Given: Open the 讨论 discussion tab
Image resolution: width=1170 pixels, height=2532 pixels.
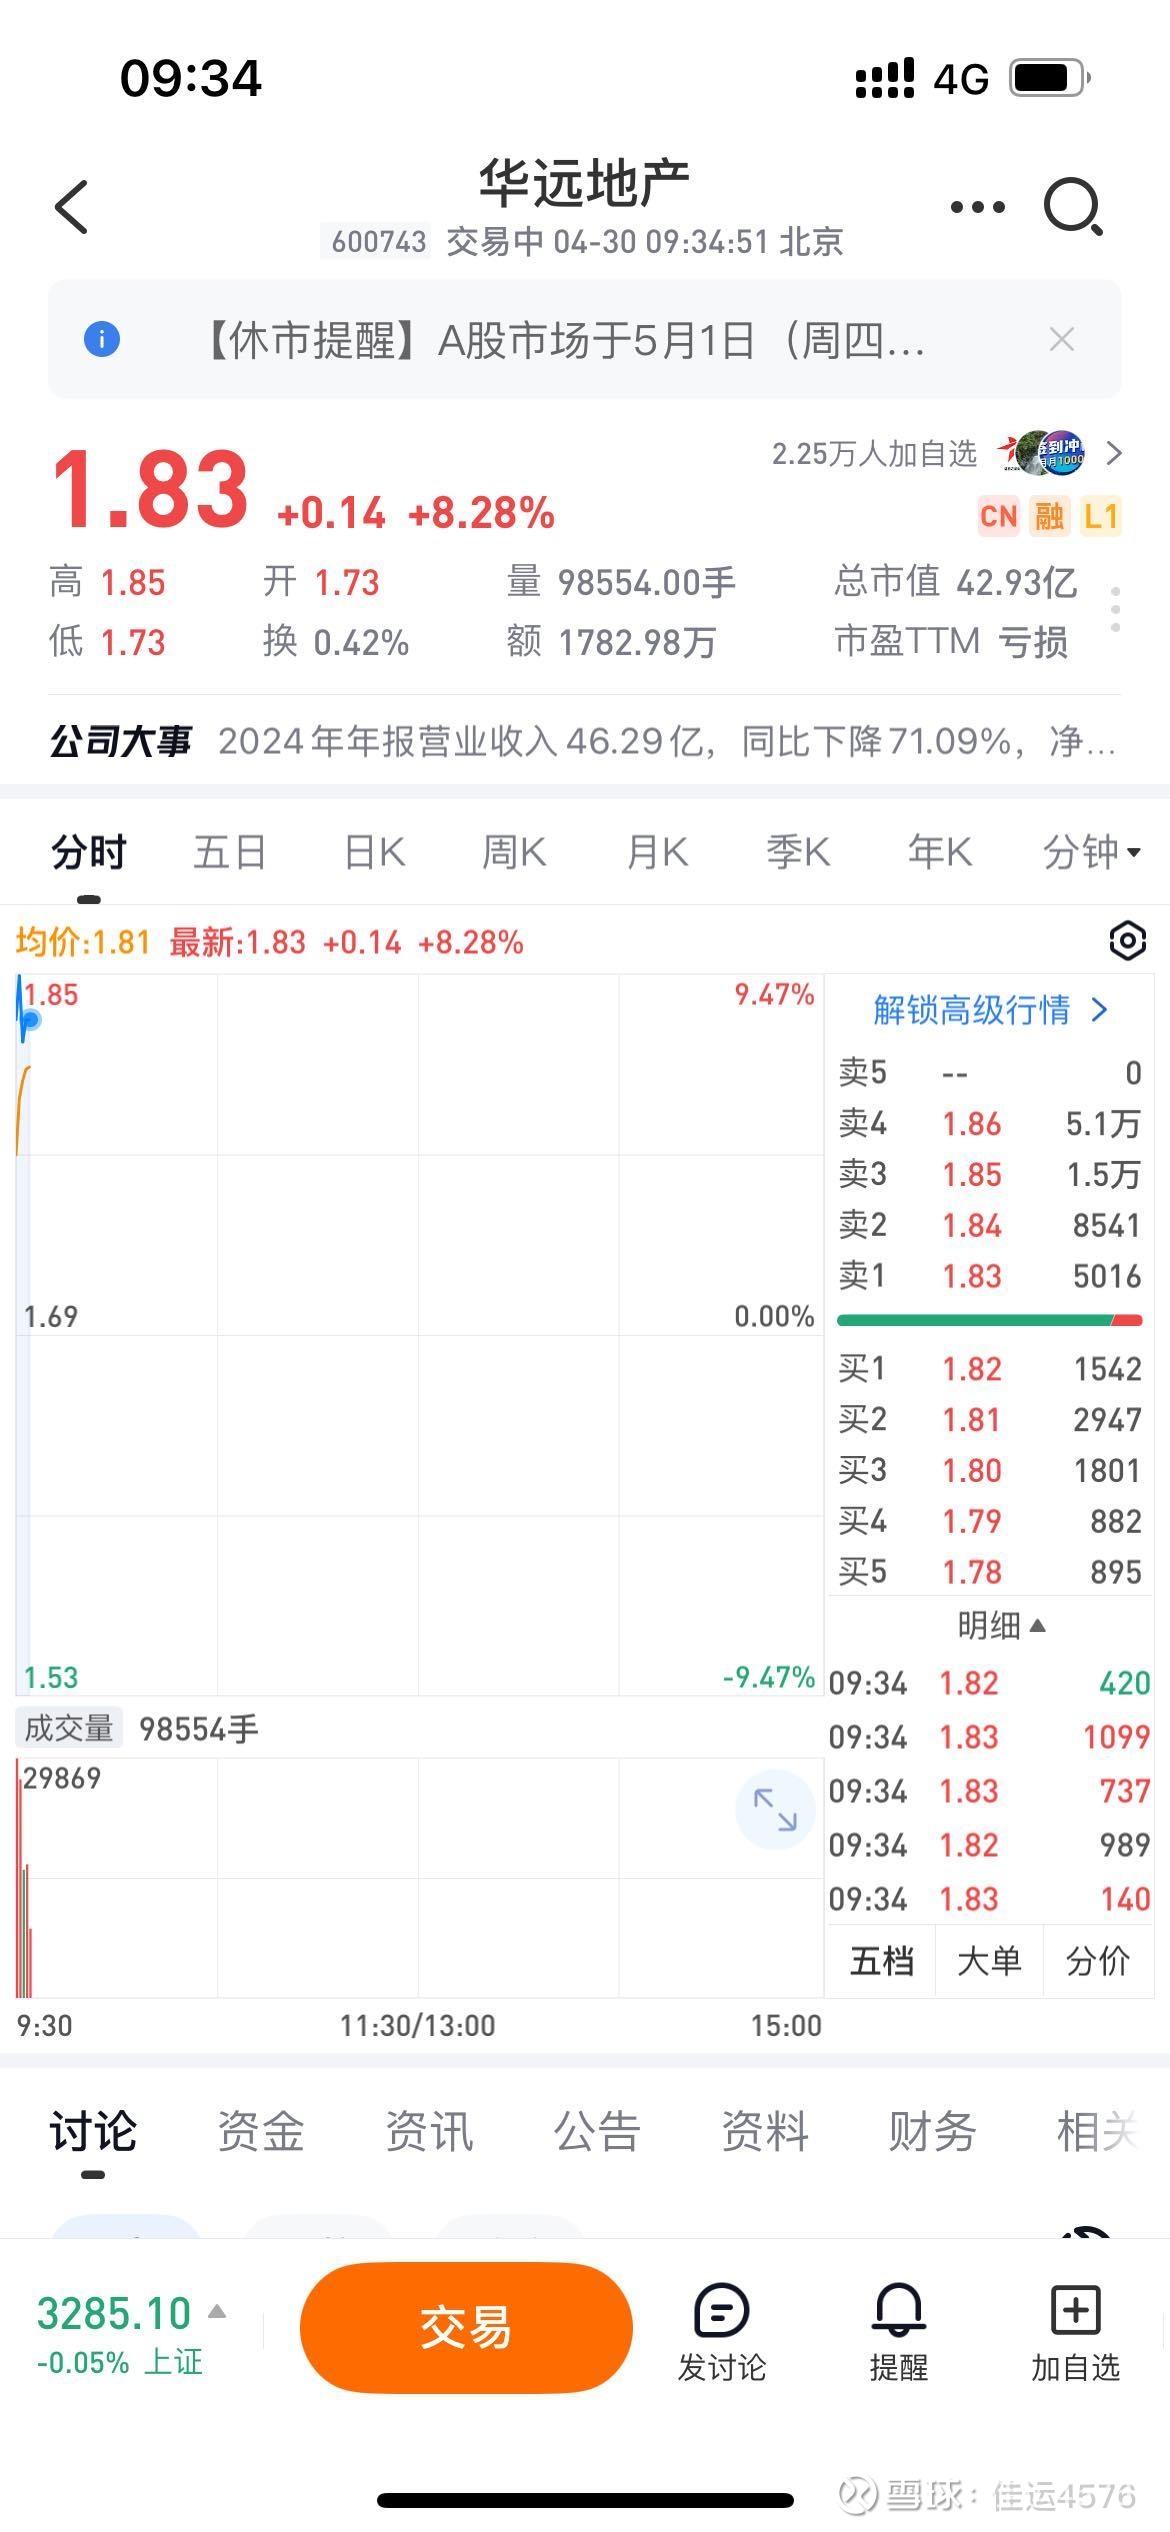Looking at the screenshot, I should click(x=93, y=2131).
